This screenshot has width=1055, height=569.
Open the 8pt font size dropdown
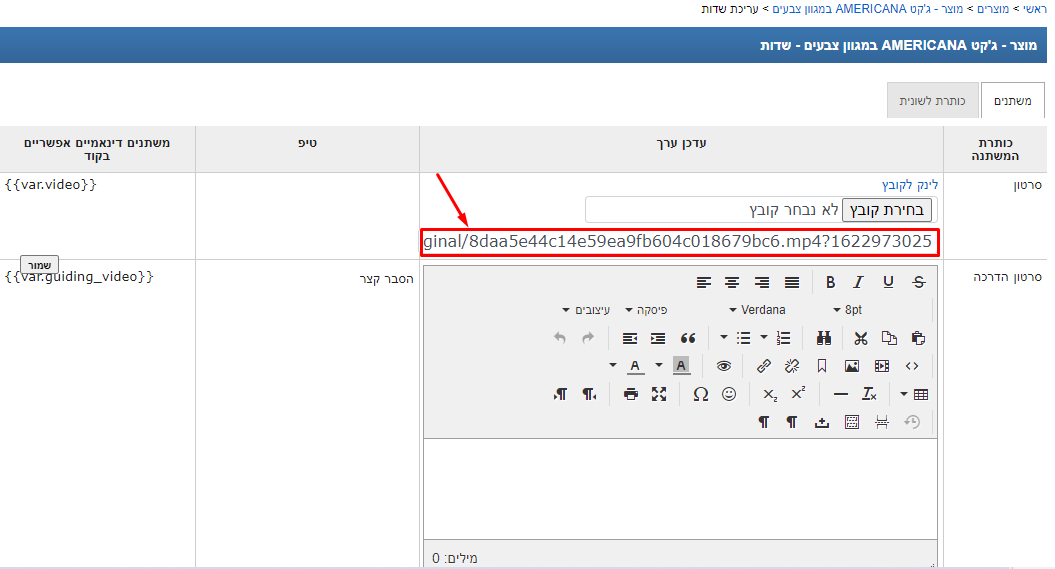(x=848, y=310)
